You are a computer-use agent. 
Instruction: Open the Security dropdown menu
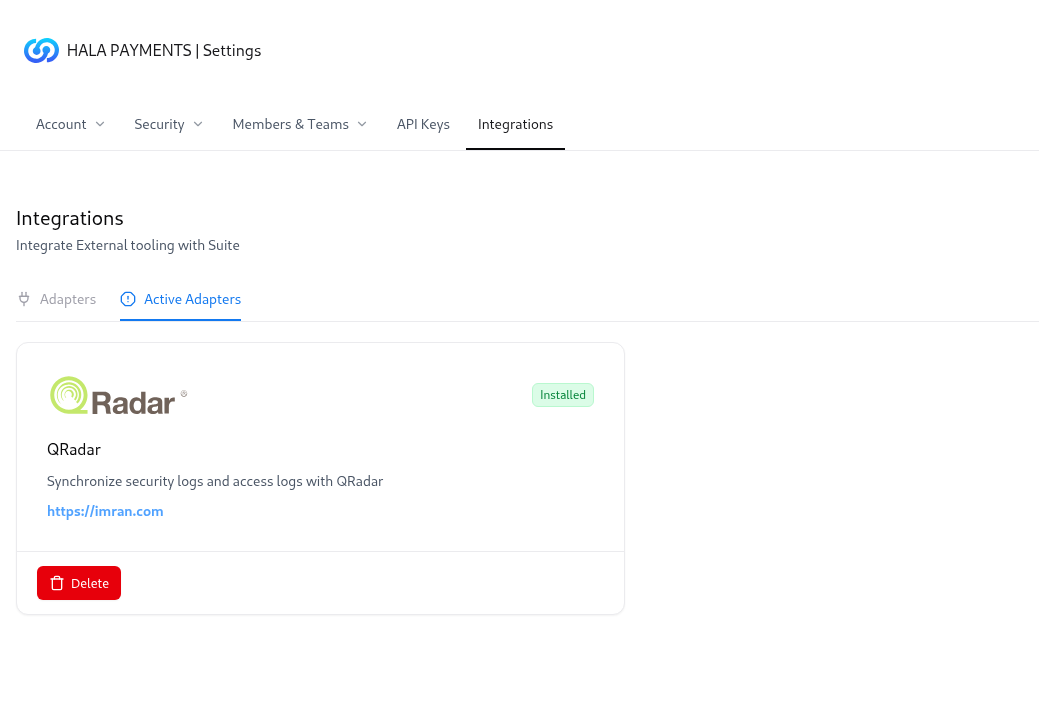click(168, 124)
